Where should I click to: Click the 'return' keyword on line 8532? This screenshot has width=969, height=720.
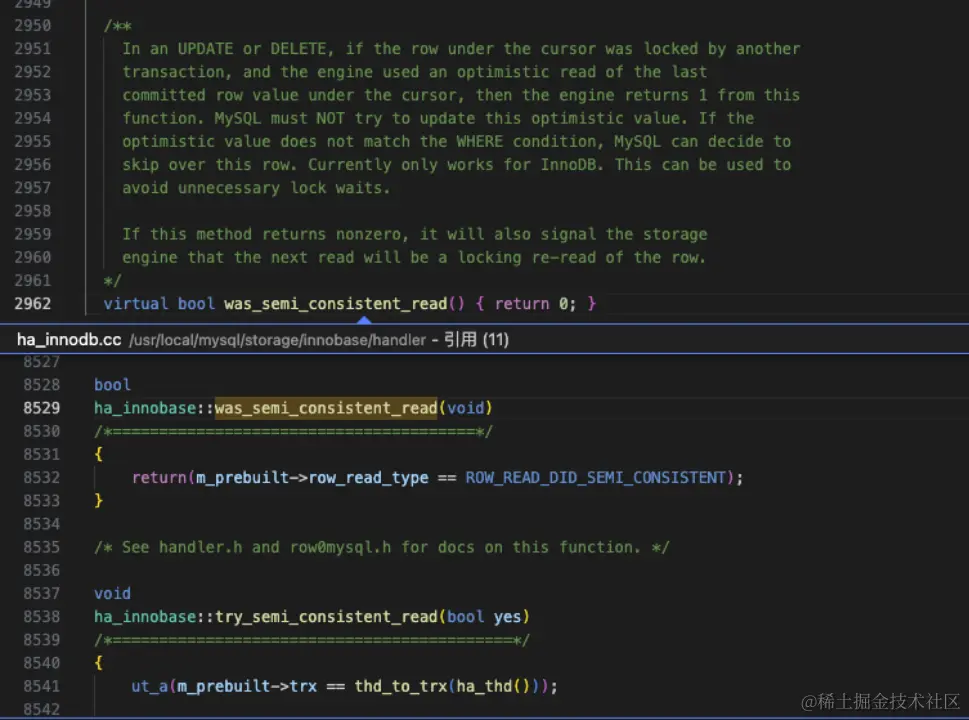coord(159,478)
